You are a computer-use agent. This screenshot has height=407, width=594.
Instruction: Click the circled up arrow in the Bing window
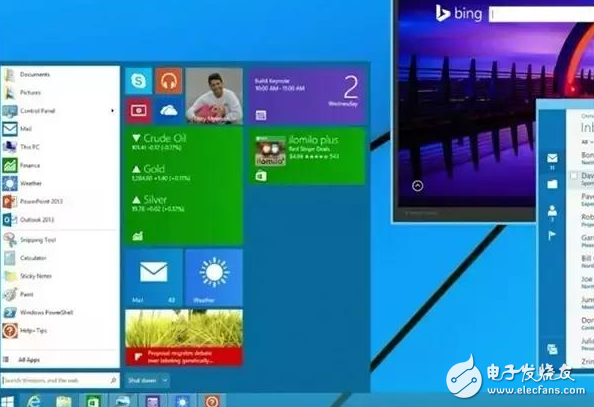click(417, 186)
